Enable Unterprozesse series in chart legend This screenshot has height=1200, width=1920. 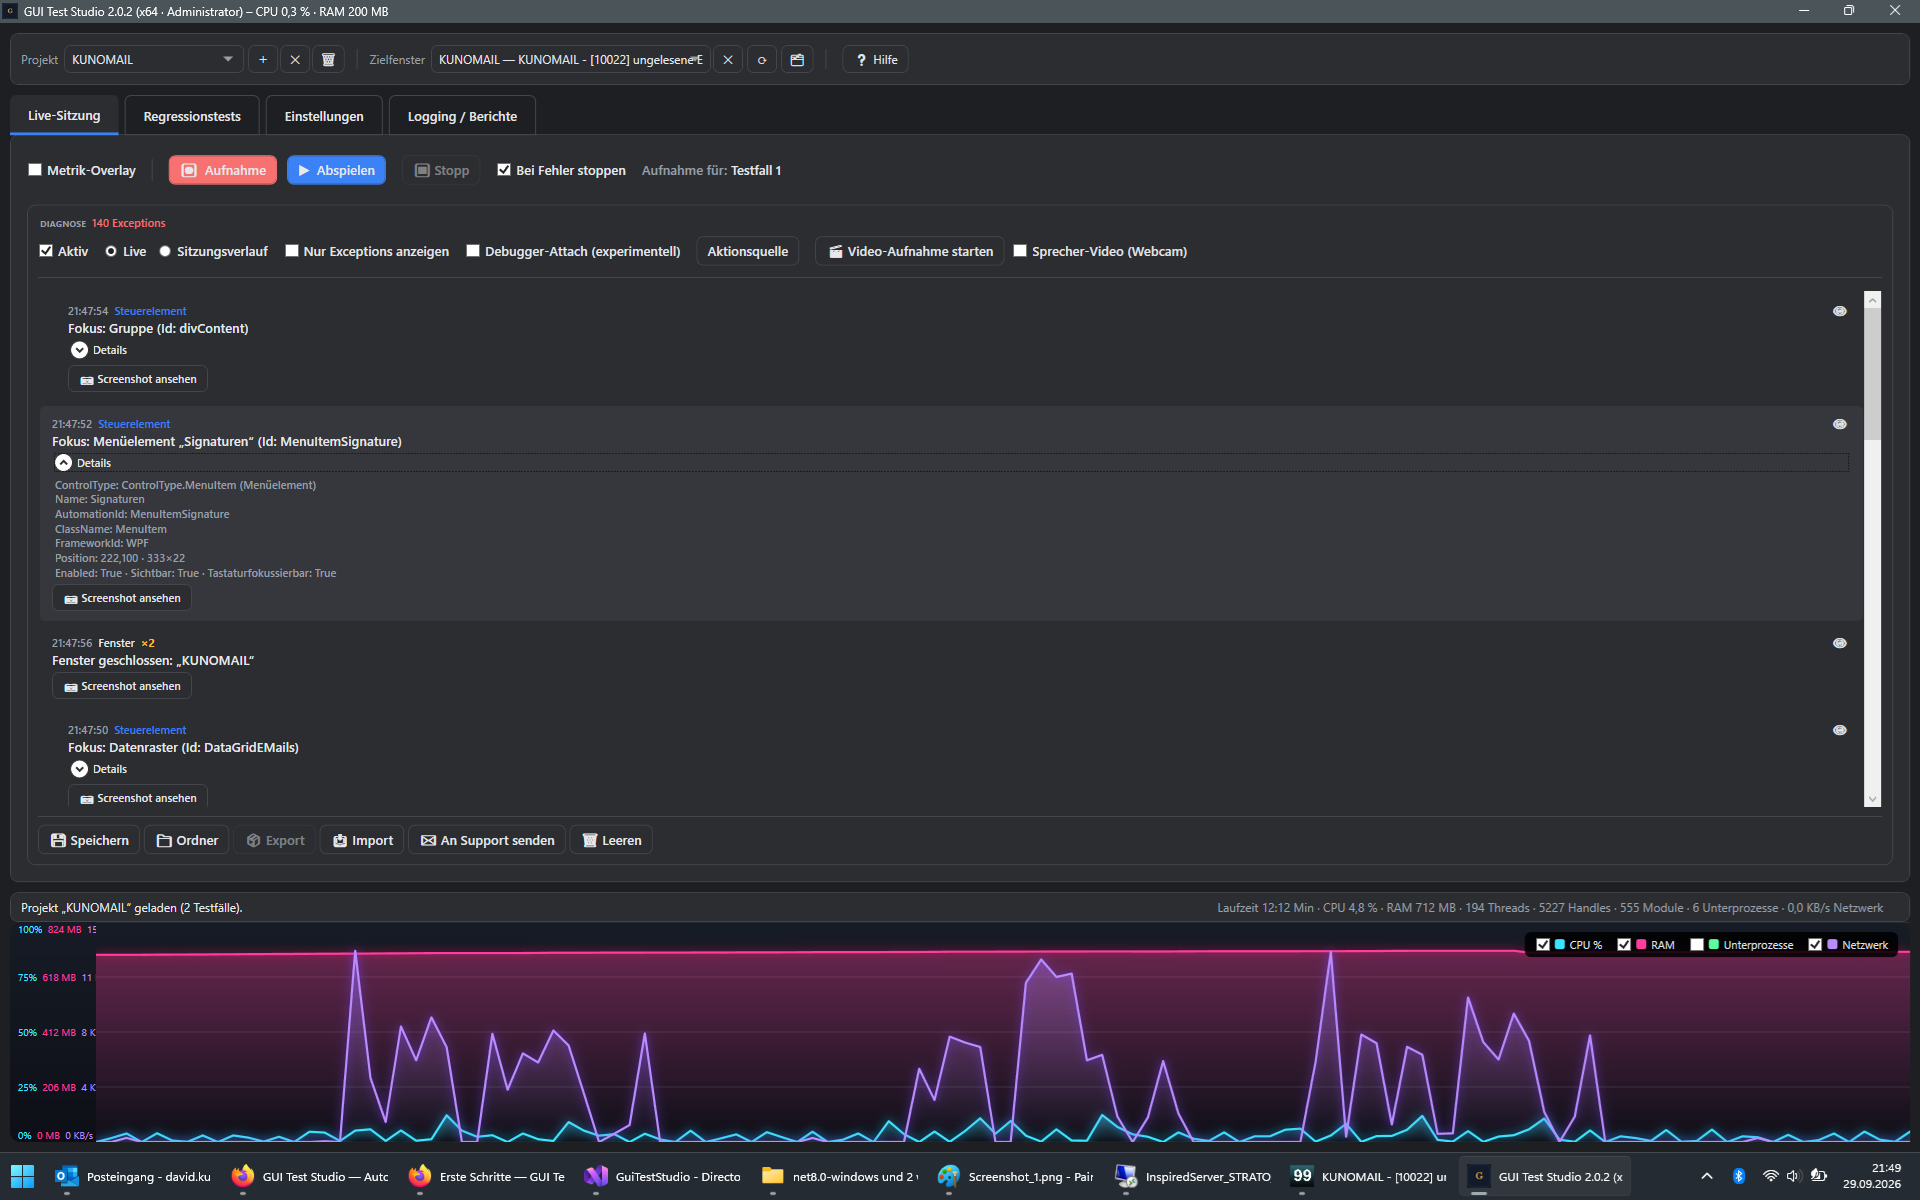(1697, 945)
